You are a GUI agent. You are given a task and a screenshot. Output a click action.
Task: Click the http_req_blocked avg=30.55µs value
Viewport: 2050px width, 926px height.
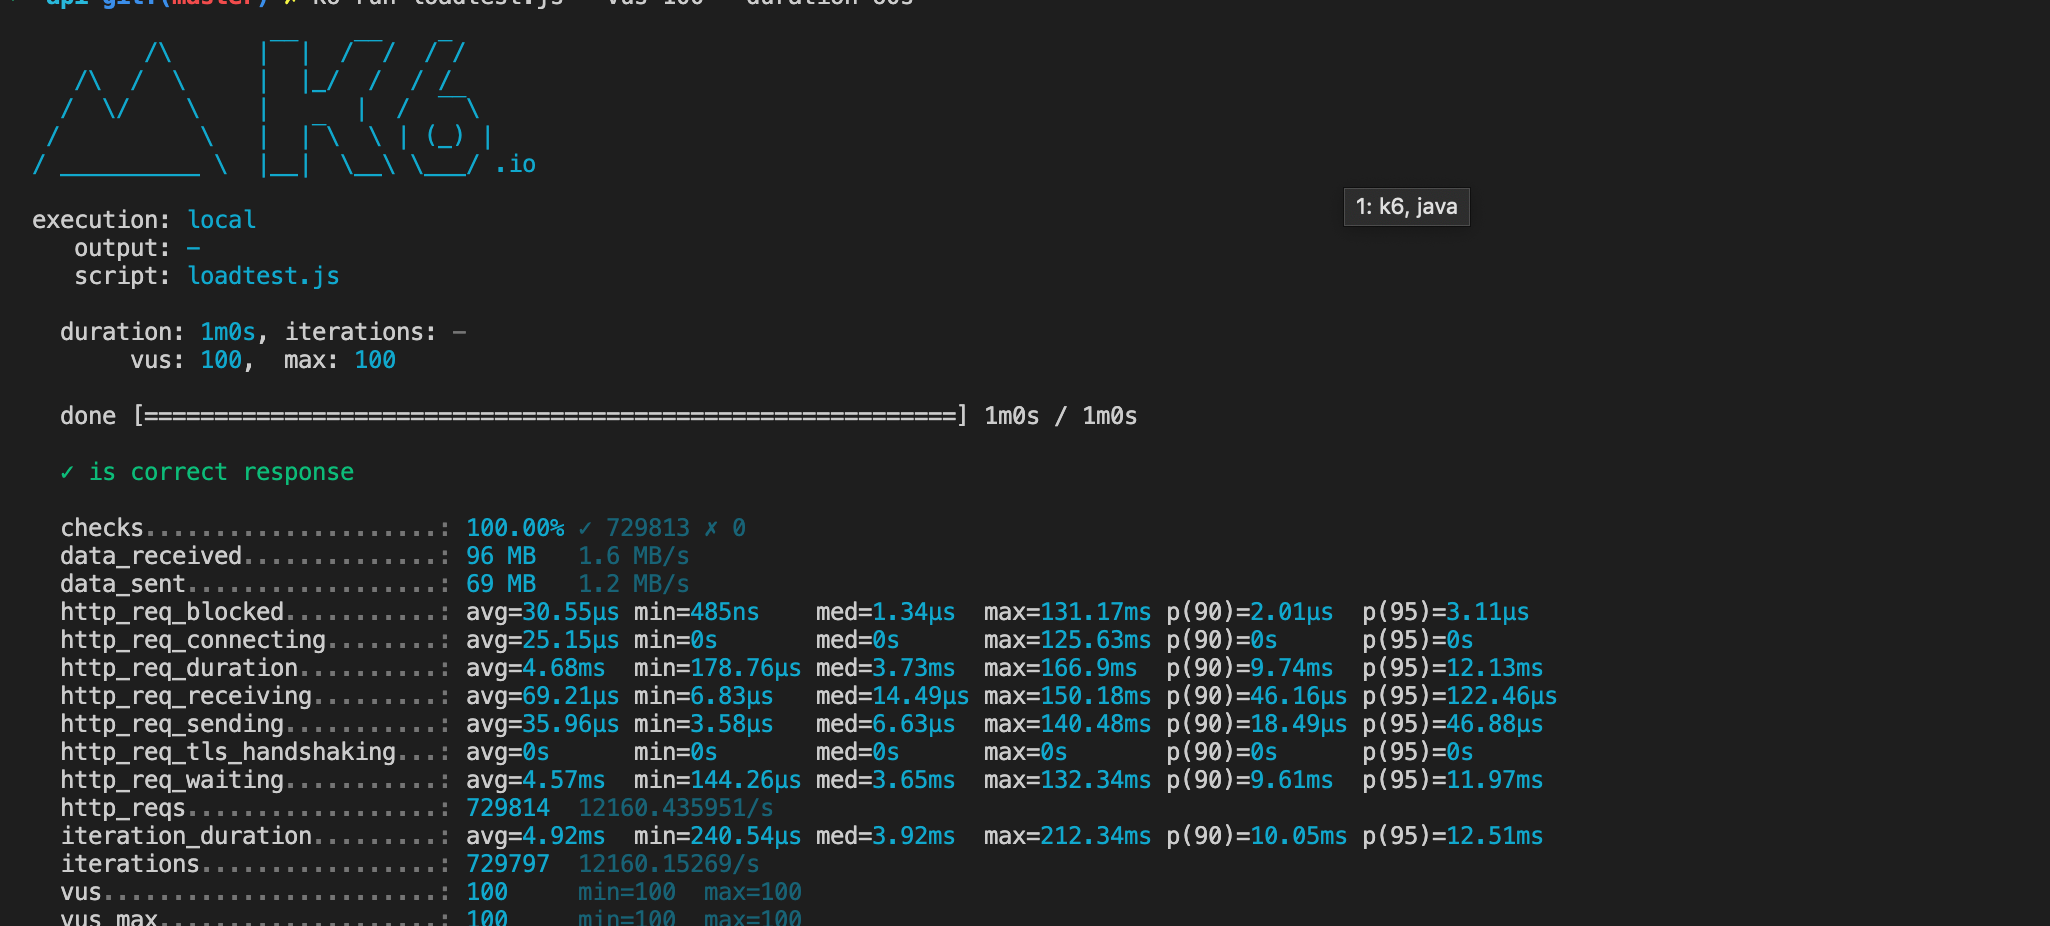click(542, 612)
